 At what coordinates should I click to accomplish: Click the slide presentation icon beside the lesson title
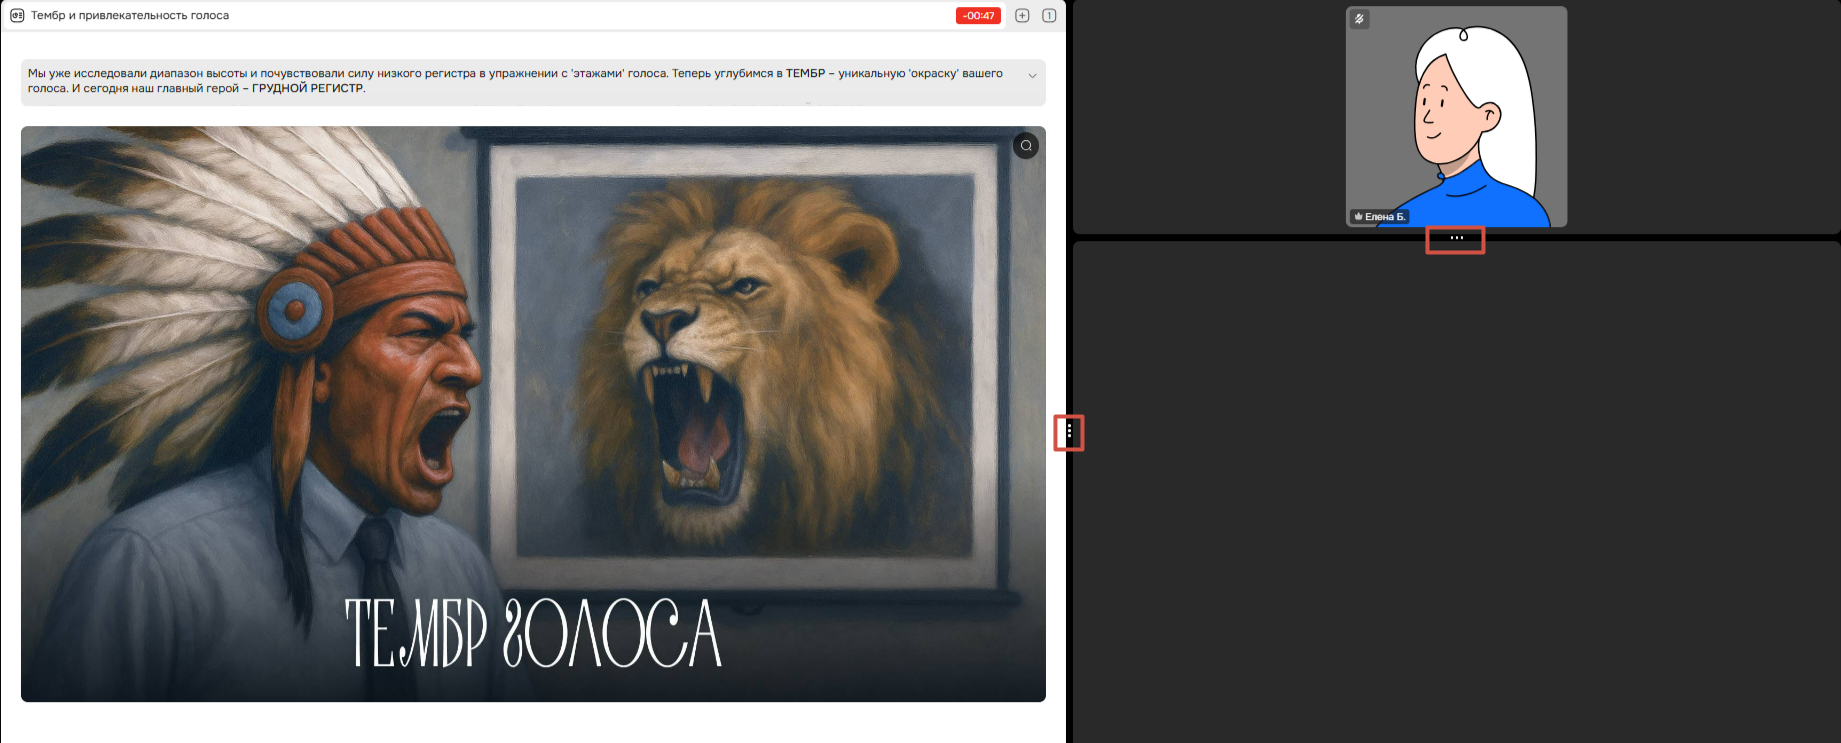coord(17,15)
